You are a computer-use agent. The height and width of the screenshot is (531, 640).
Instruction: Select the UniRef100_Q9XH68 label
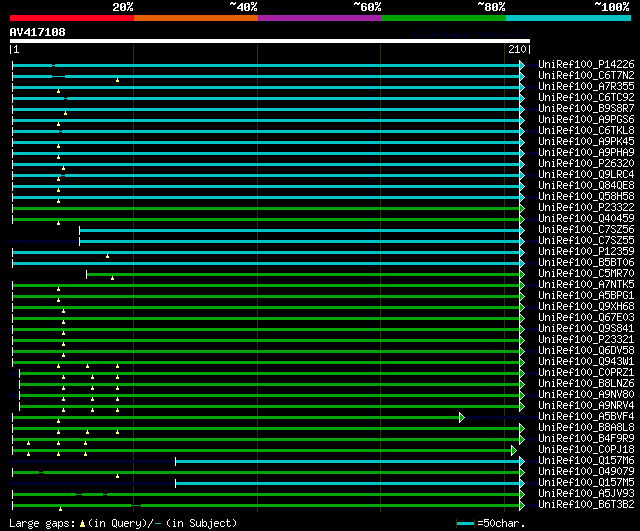[x=586, y=307]
